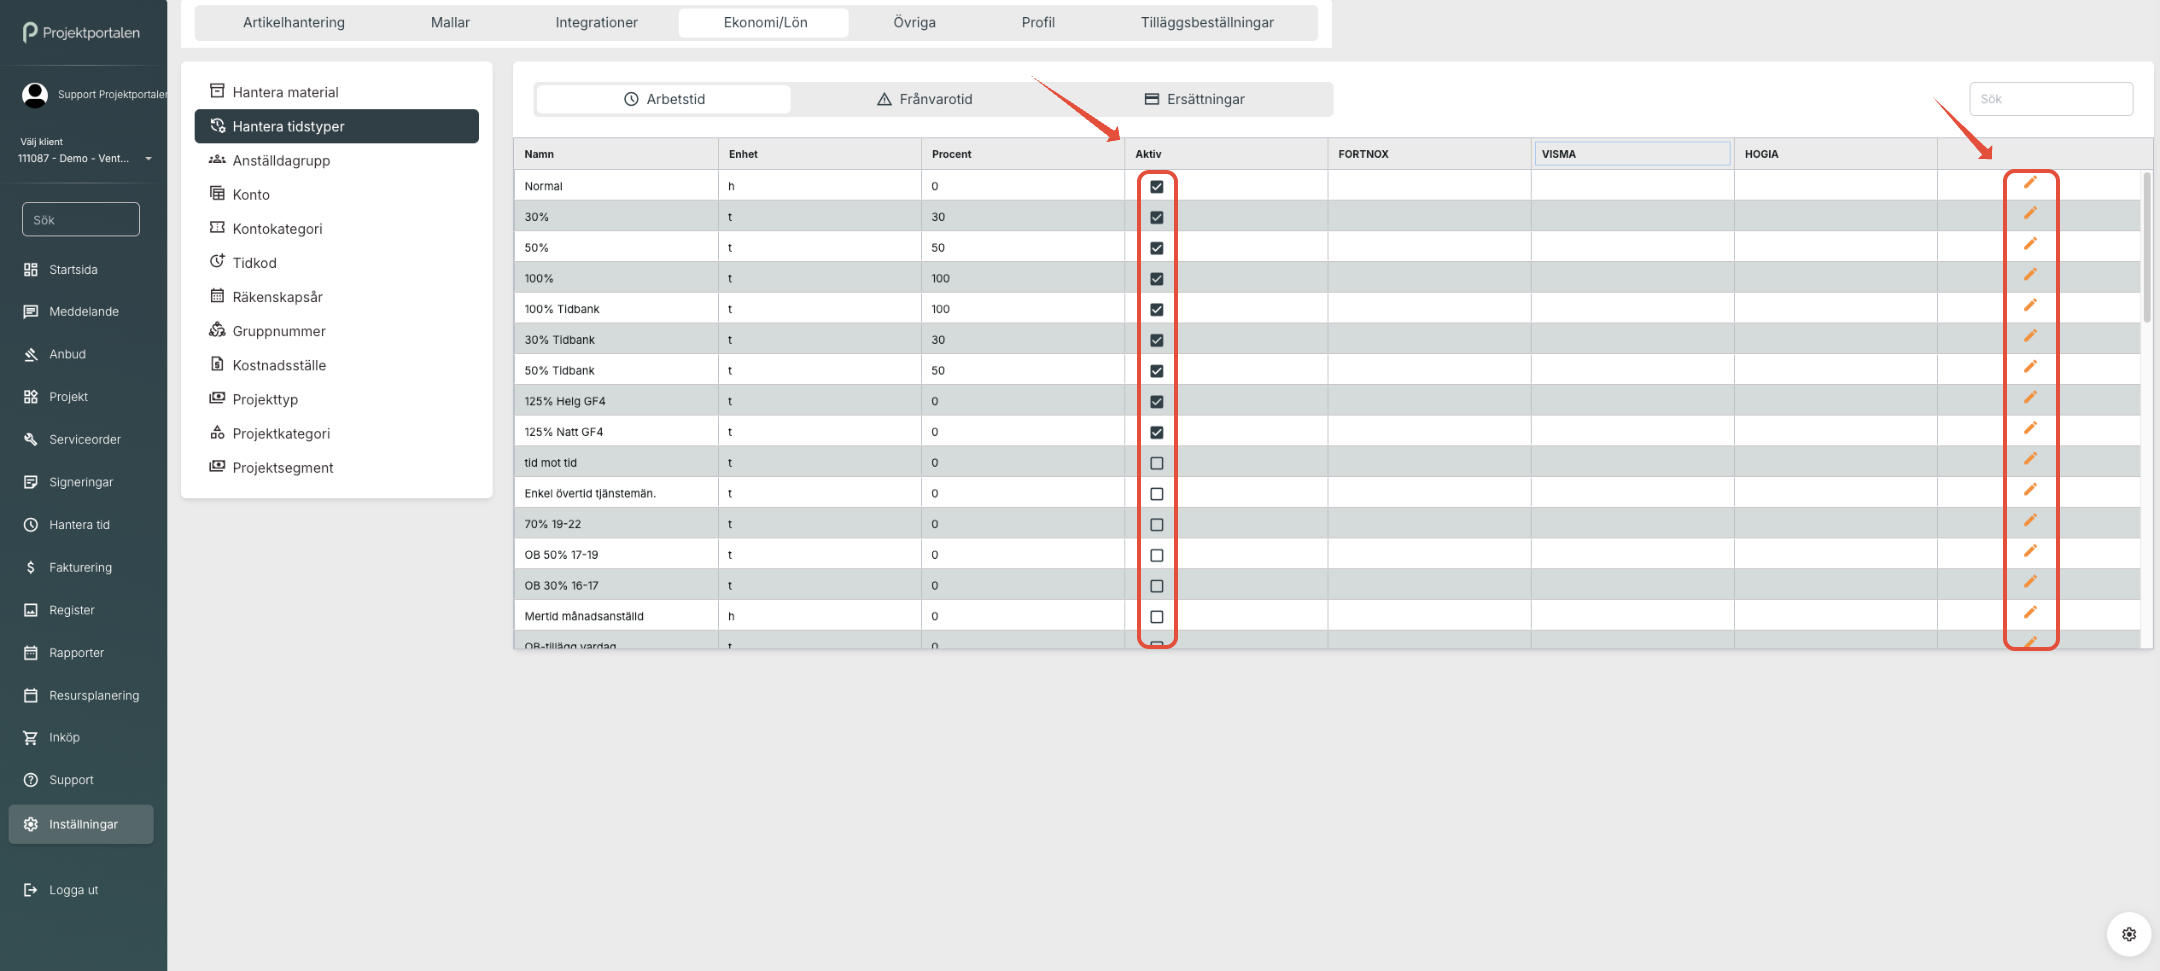The image size is (2160, 971).
Task: Go to the Anbud section
Action: click(67, 354)
